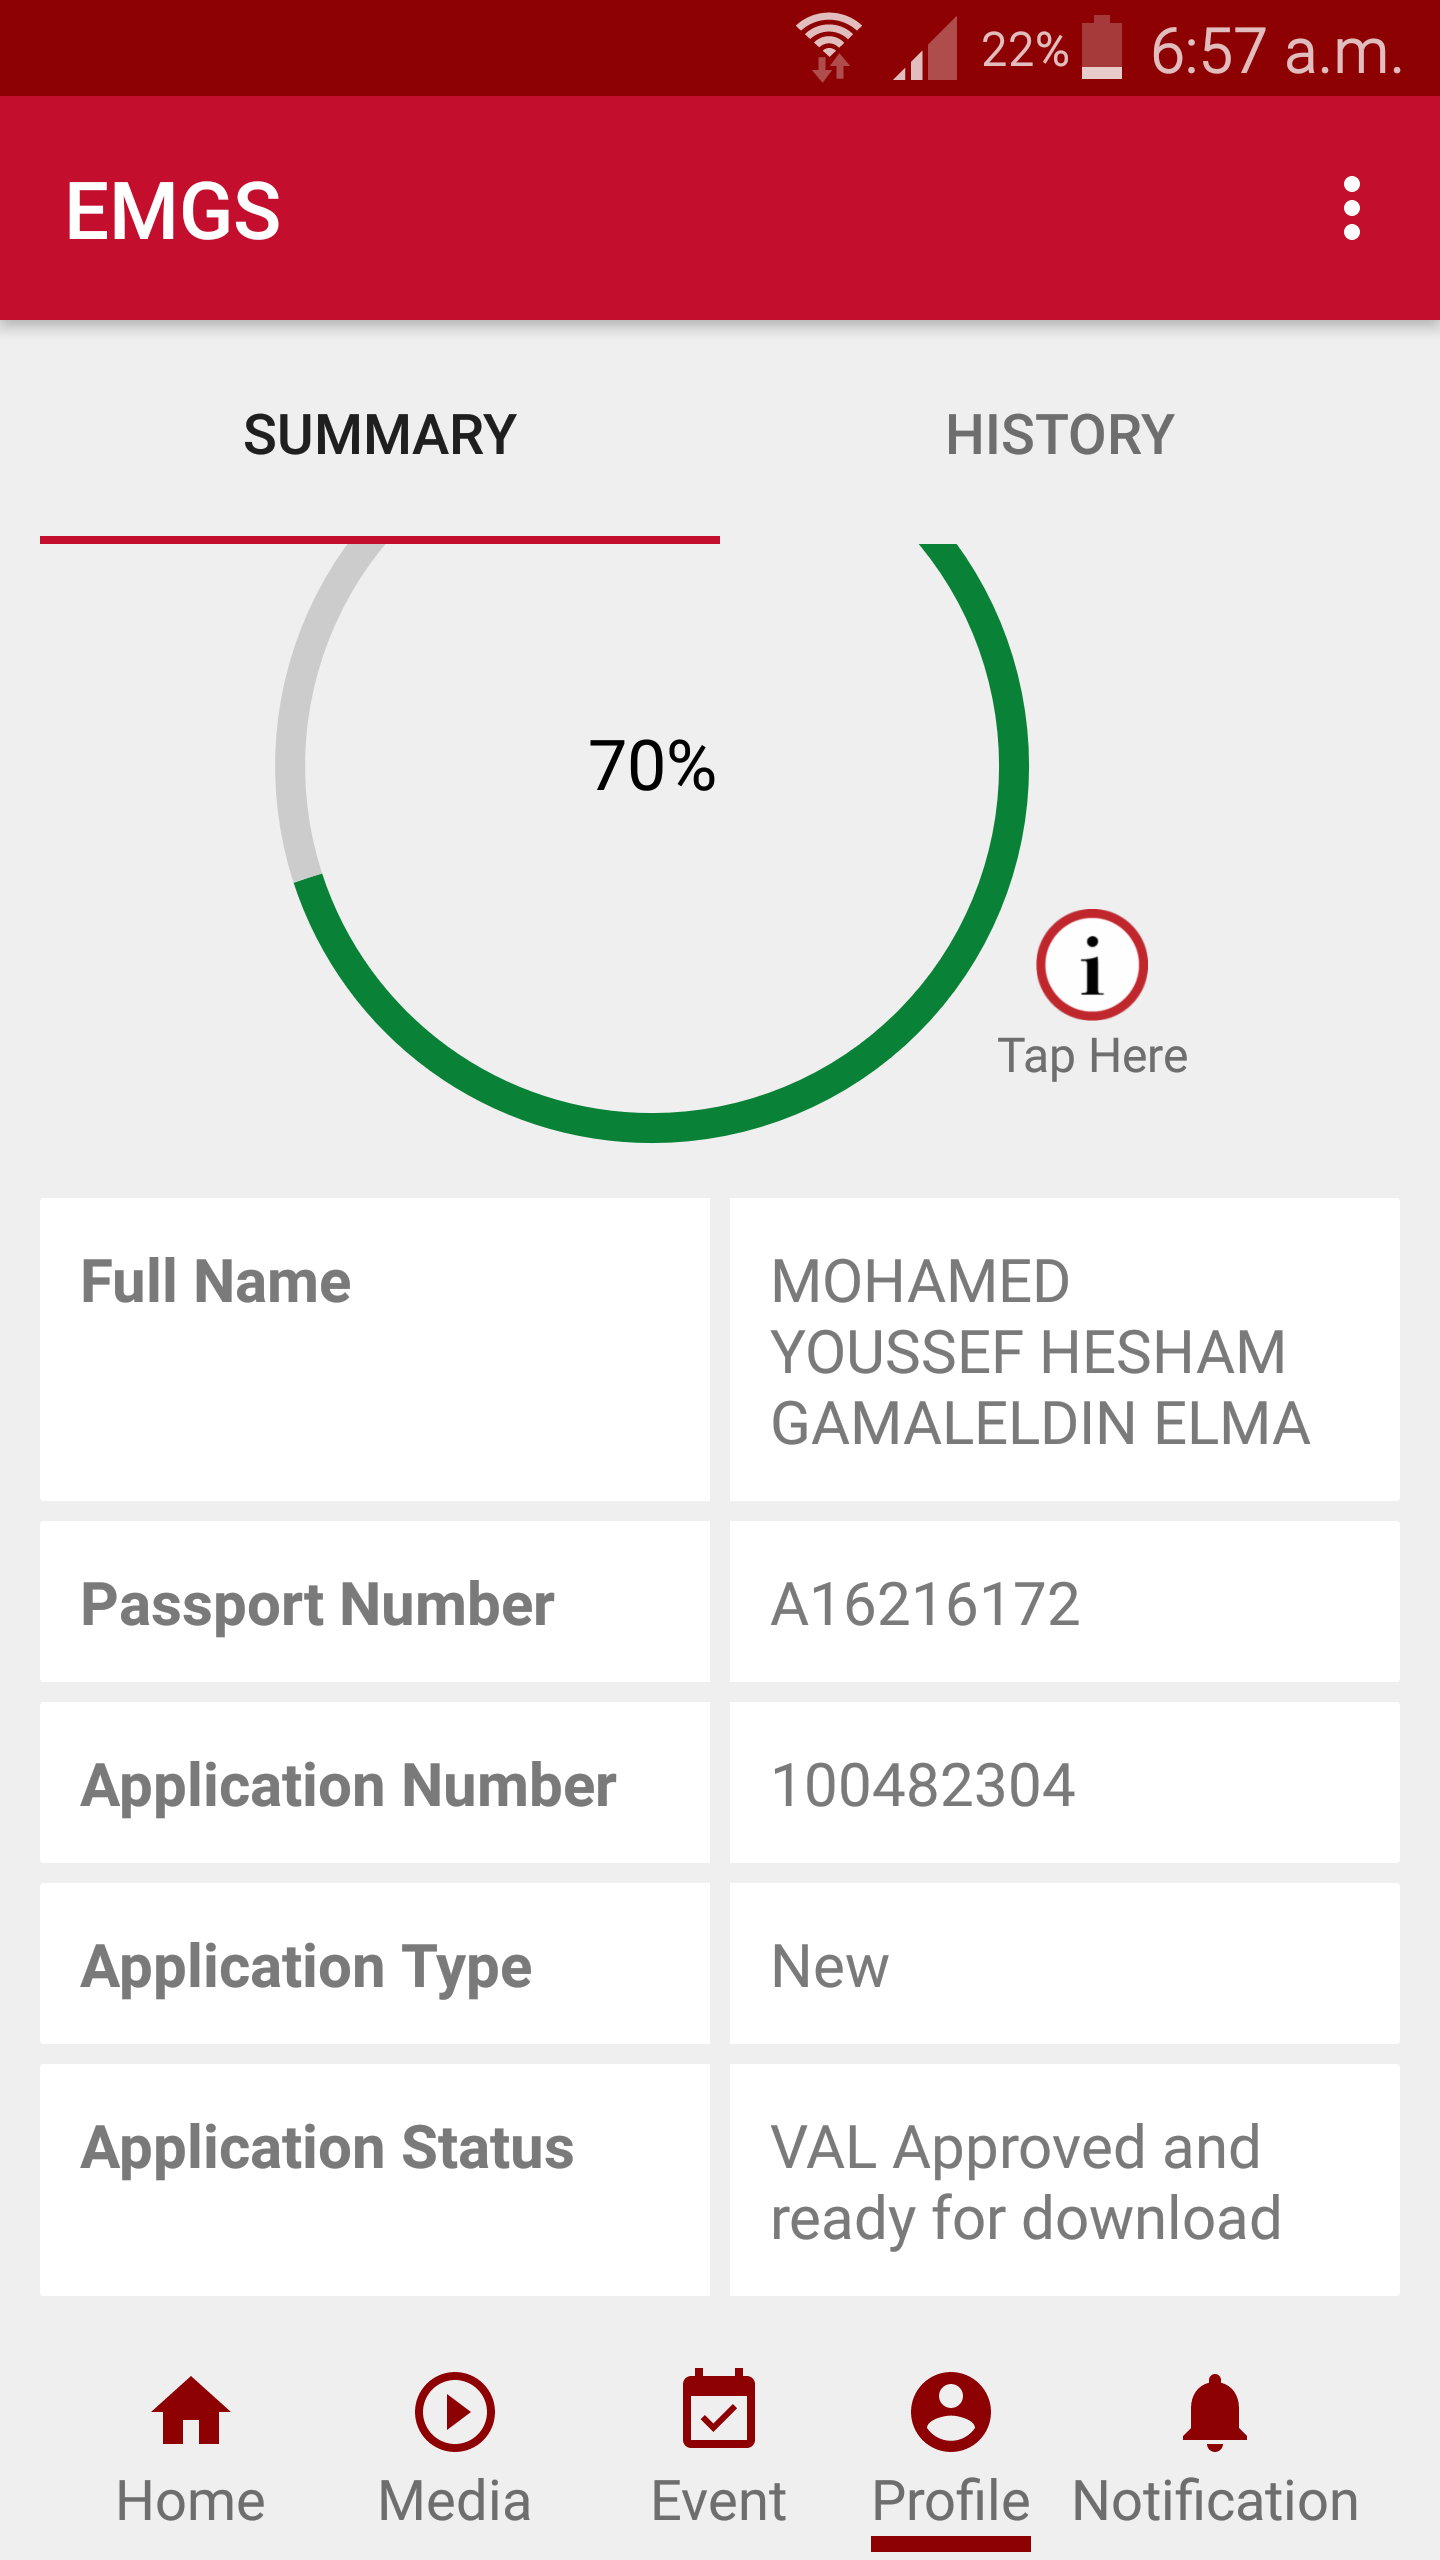Tap the EMGS app title

click(x=173, y=210)
